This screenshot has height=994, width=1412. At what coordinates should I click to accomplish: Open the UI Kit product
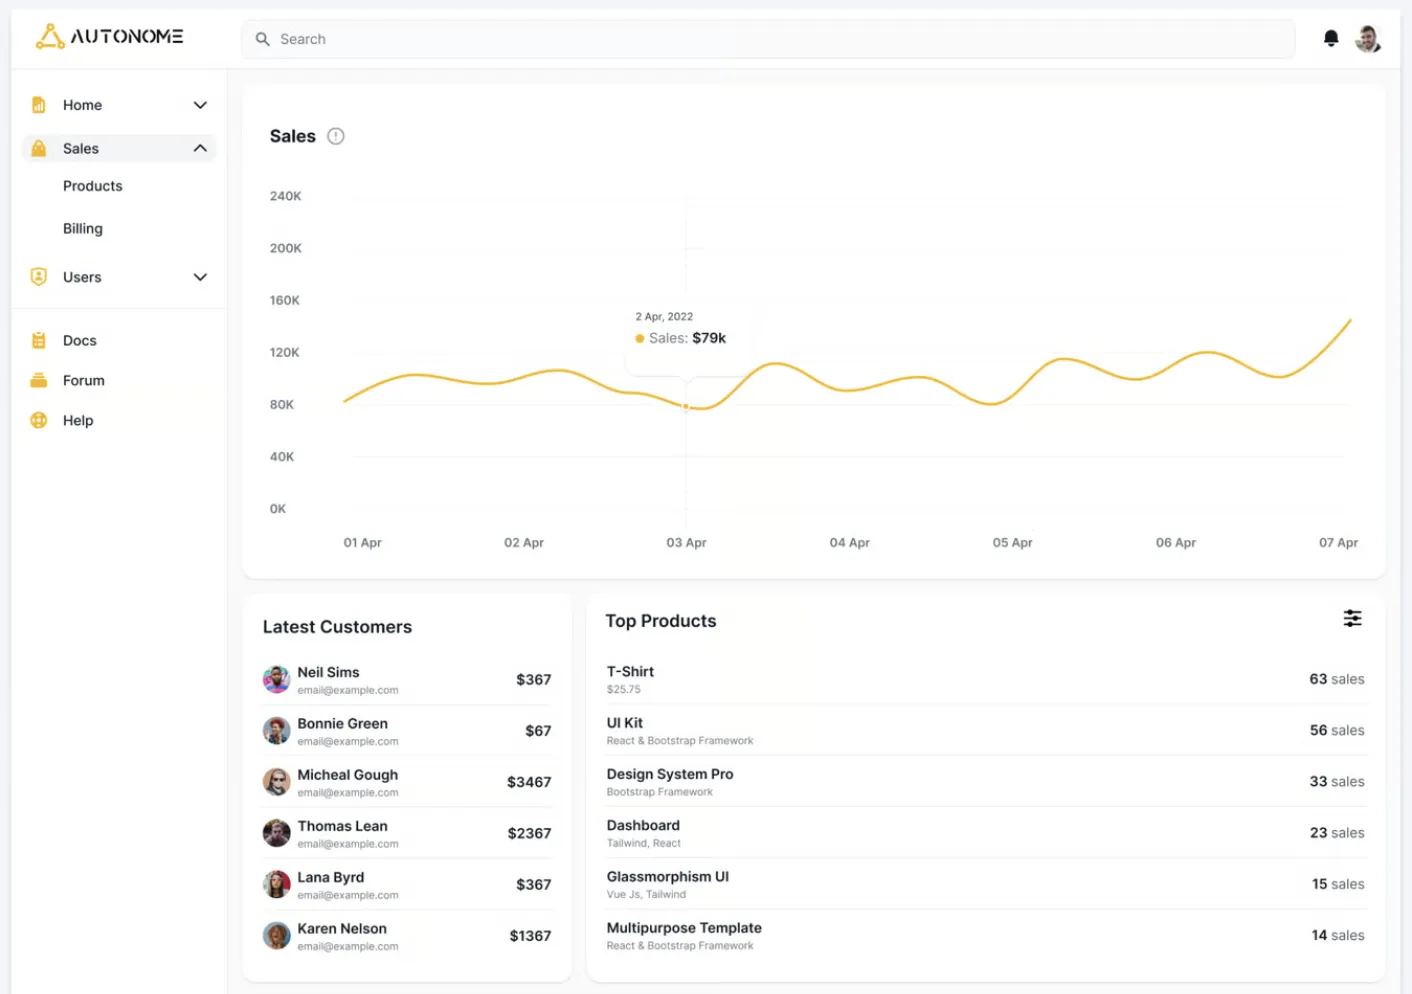(x=625, y=723)
